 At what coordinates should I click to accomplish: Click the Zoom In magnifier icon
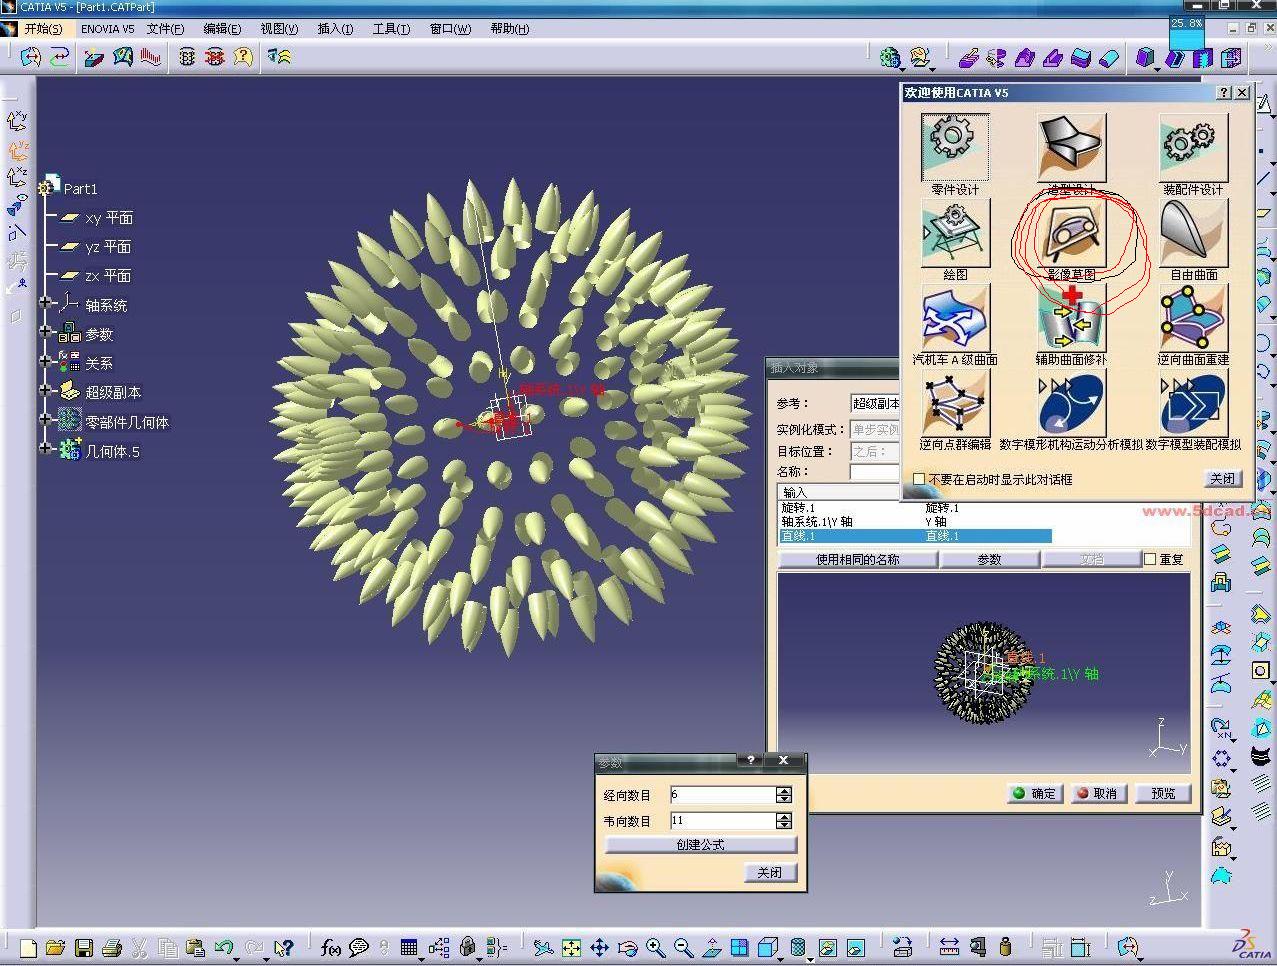pos(655,947)
